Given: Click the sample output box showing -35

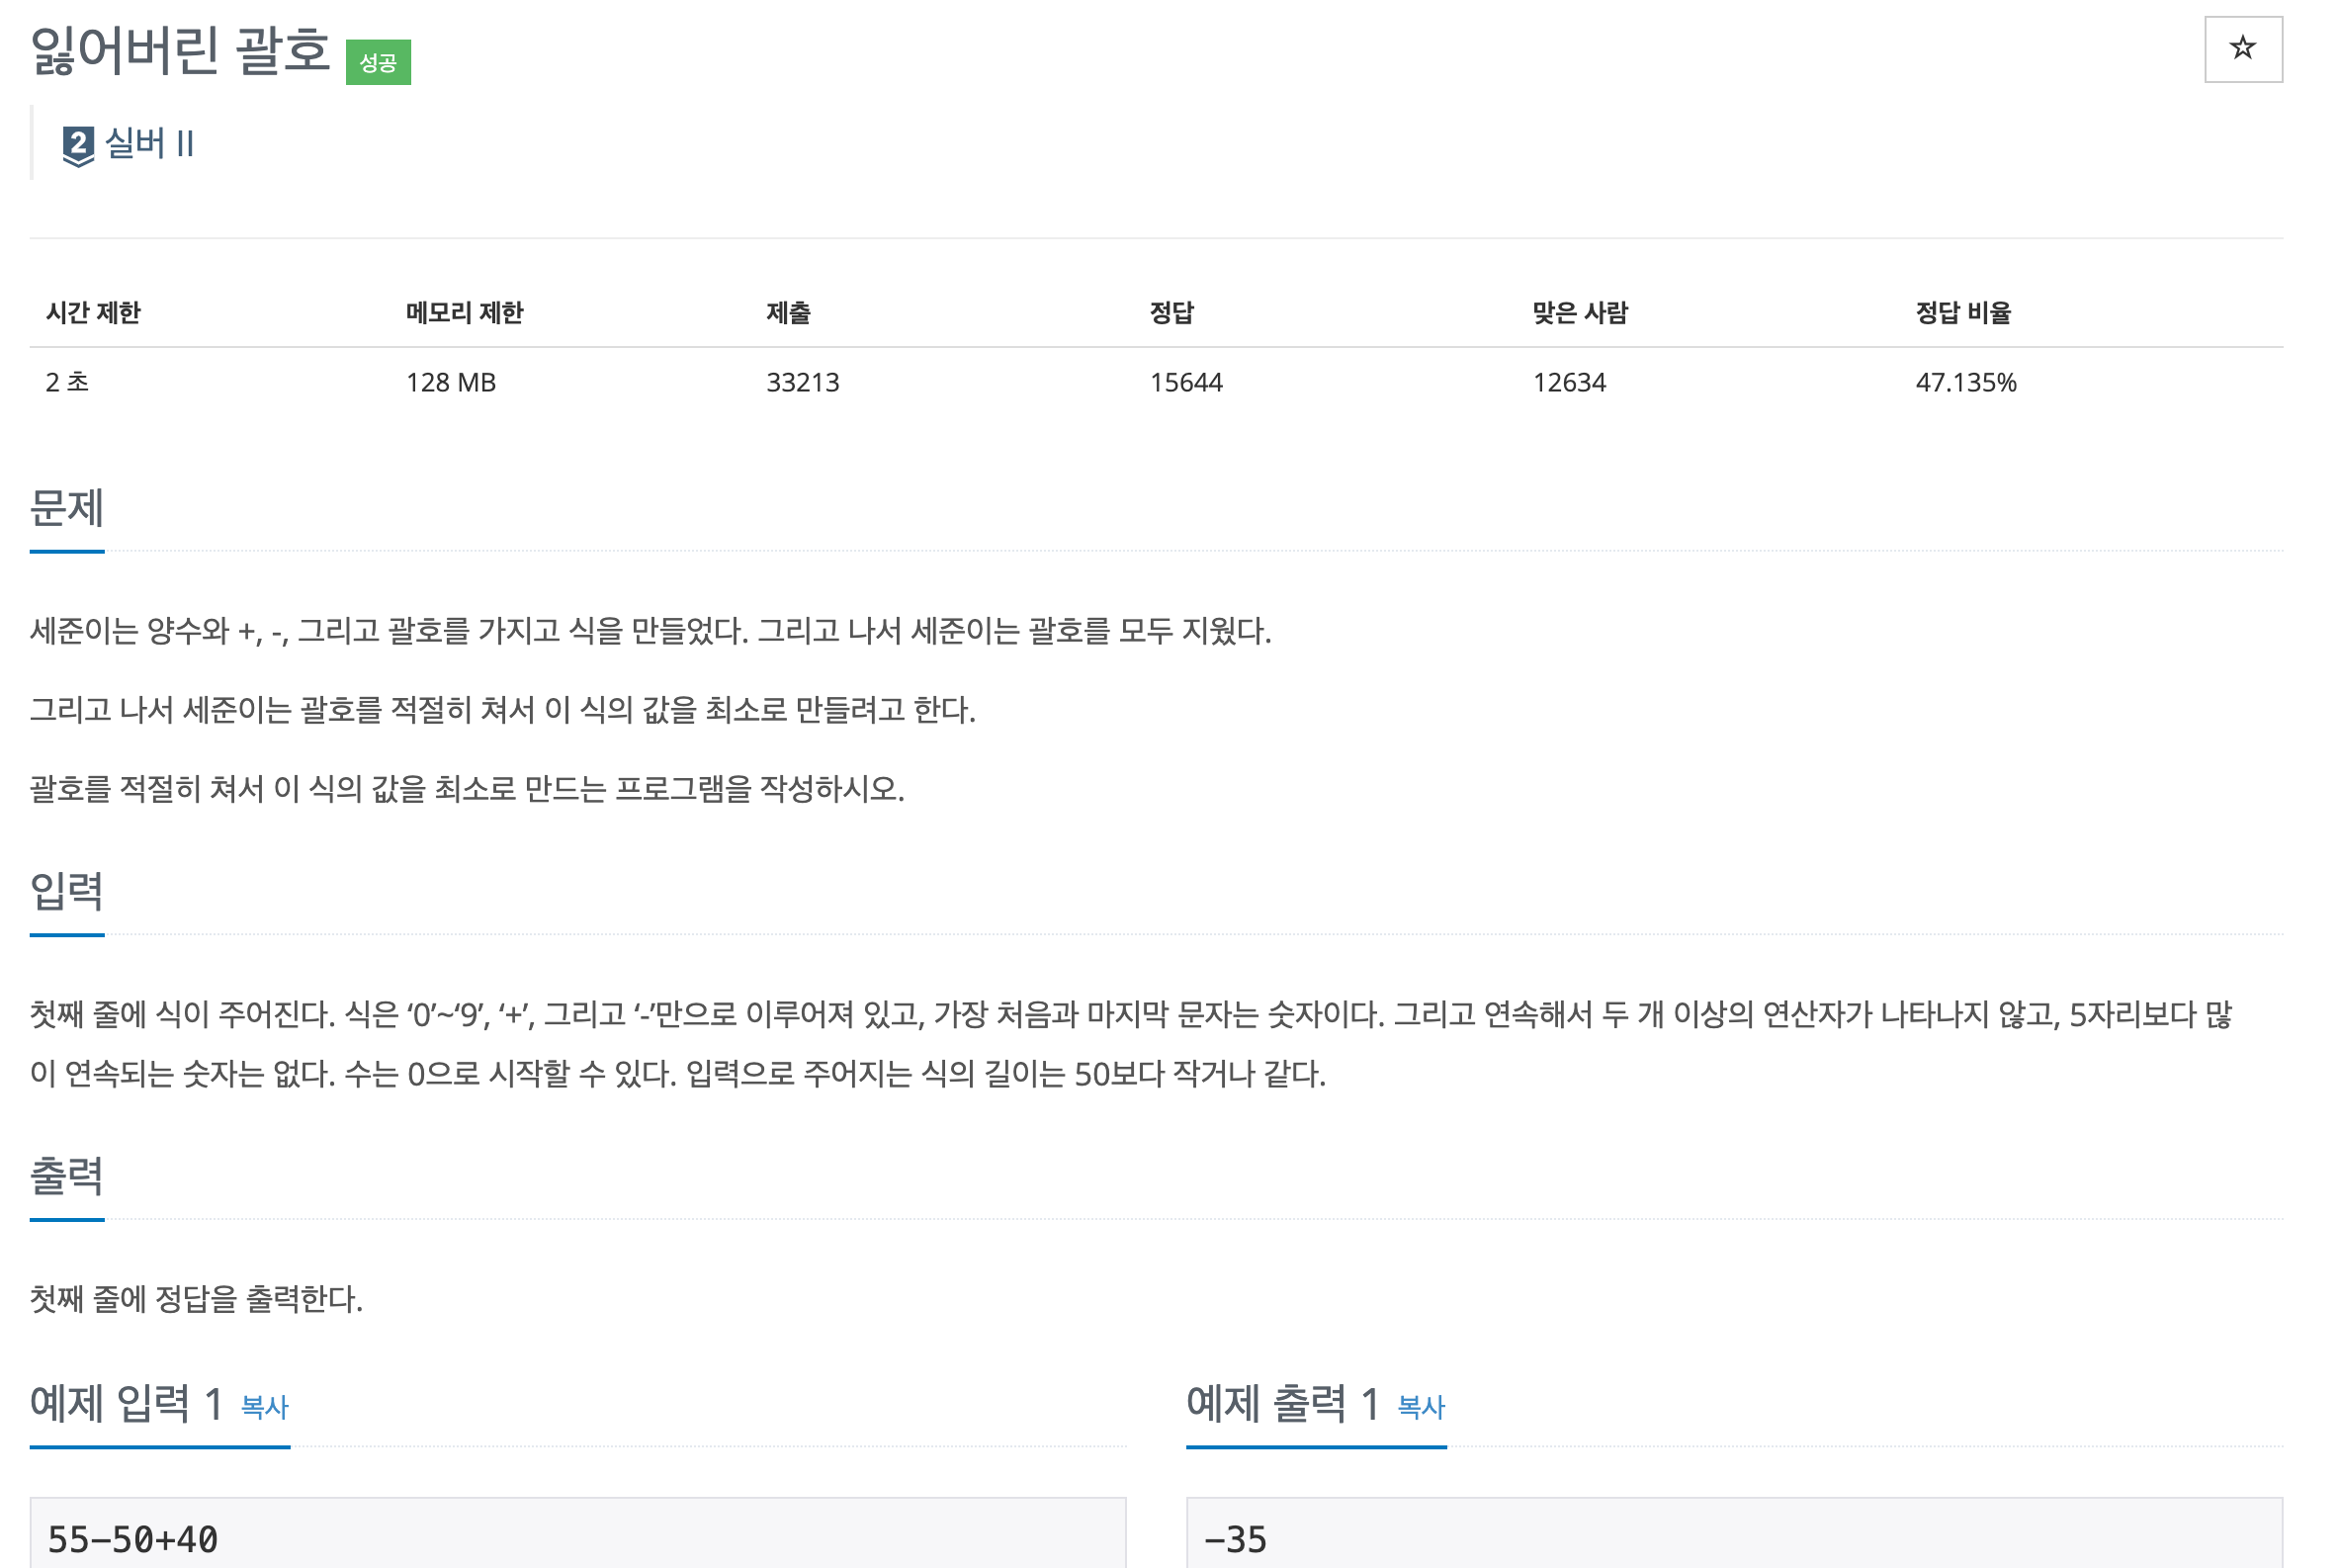Looking at the screenshot, I should tap(1733, 1536).
